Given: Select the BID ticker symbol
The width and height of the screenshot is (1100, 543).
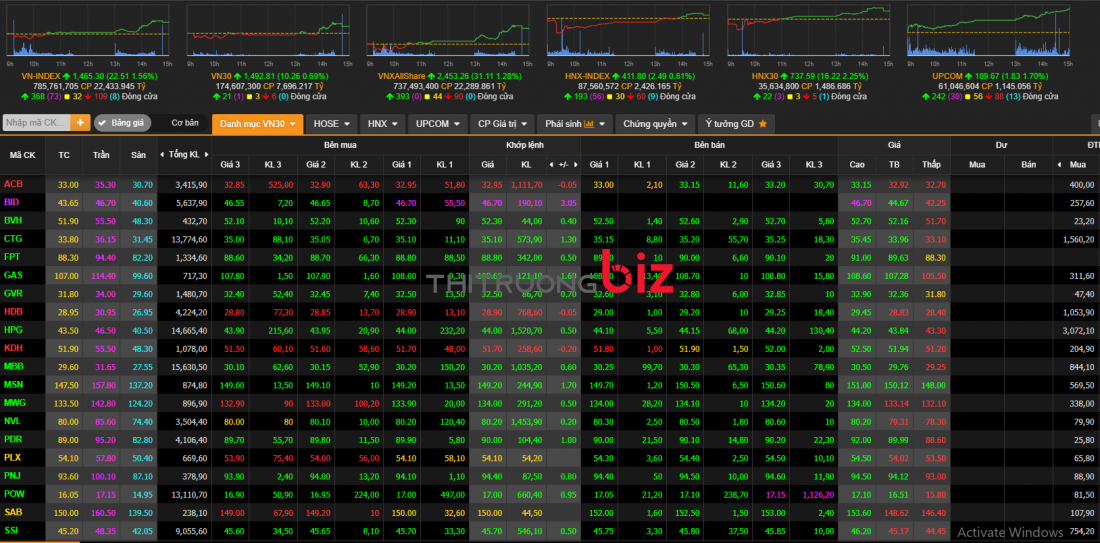Looking at the screenshot, I should [12, 202].
